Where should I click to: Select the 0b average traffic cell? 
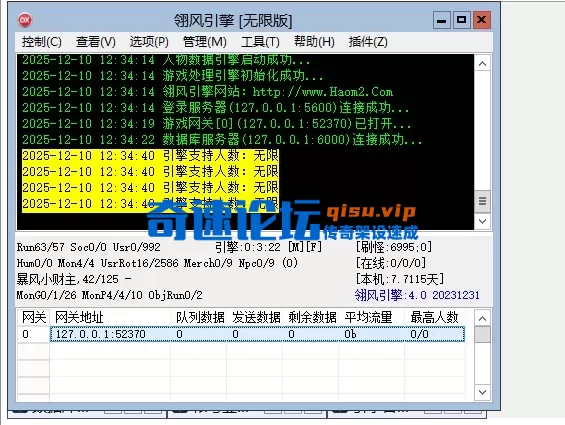tap(372, 334)
